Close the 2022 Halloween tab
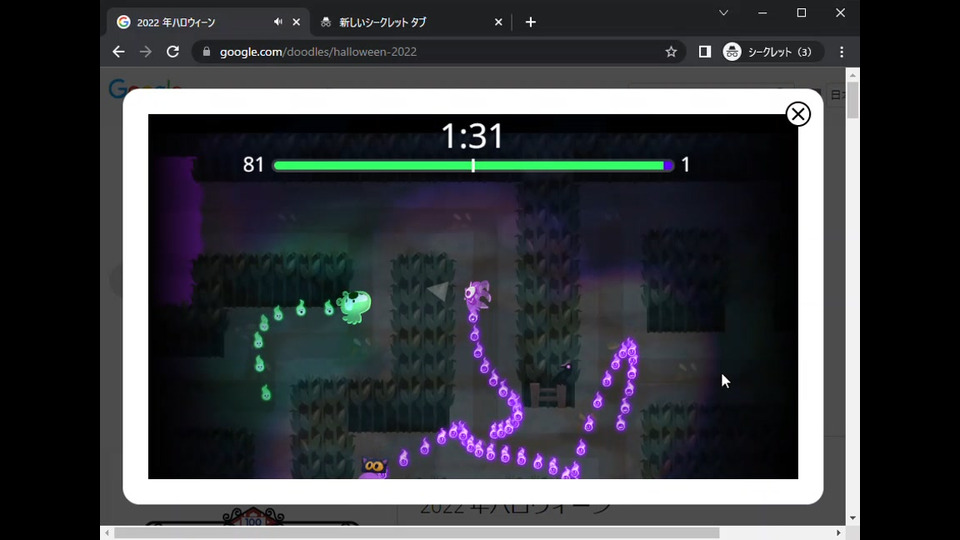Viewport: 960px width, 540px height. tap(296, 22)
